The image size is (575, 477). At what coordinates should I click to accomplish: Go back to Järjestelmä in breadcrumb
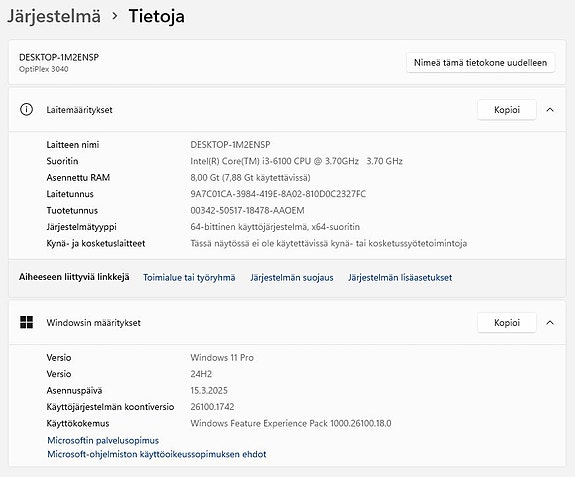tap(54, 16)
